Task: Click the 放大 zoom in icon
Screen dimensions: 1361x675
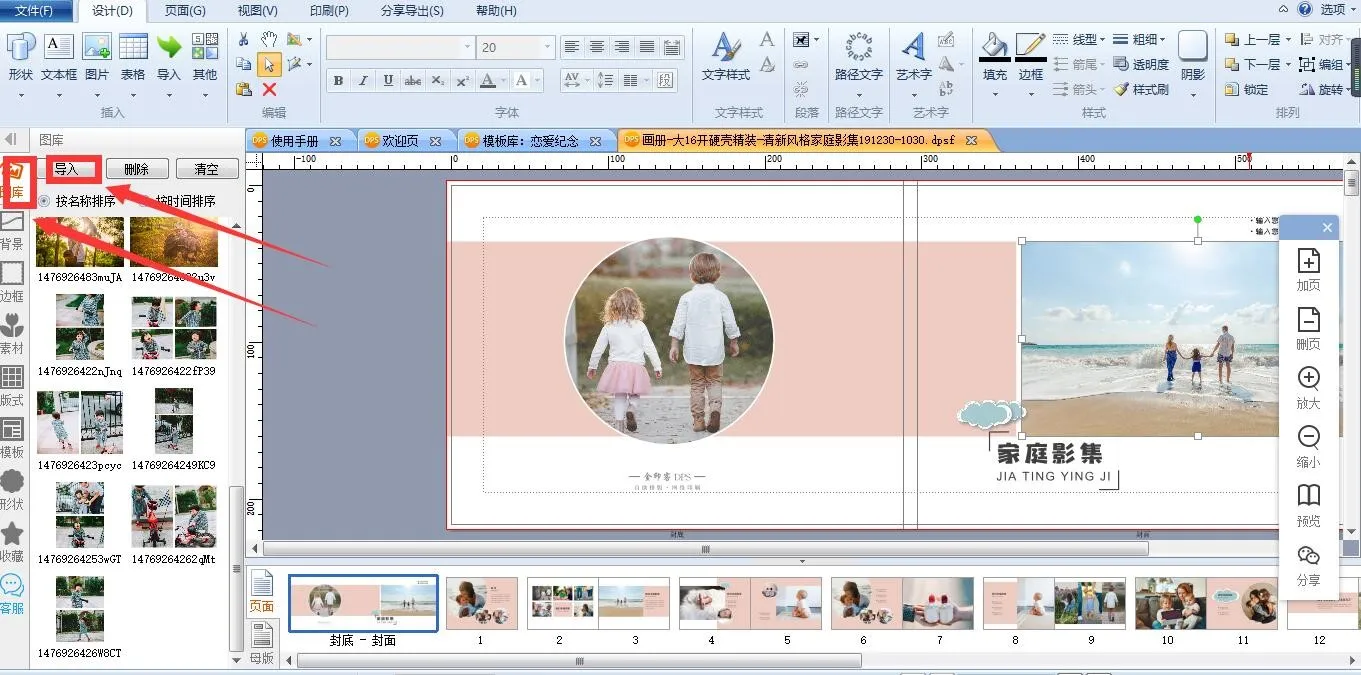Action: click(1308, 379)
